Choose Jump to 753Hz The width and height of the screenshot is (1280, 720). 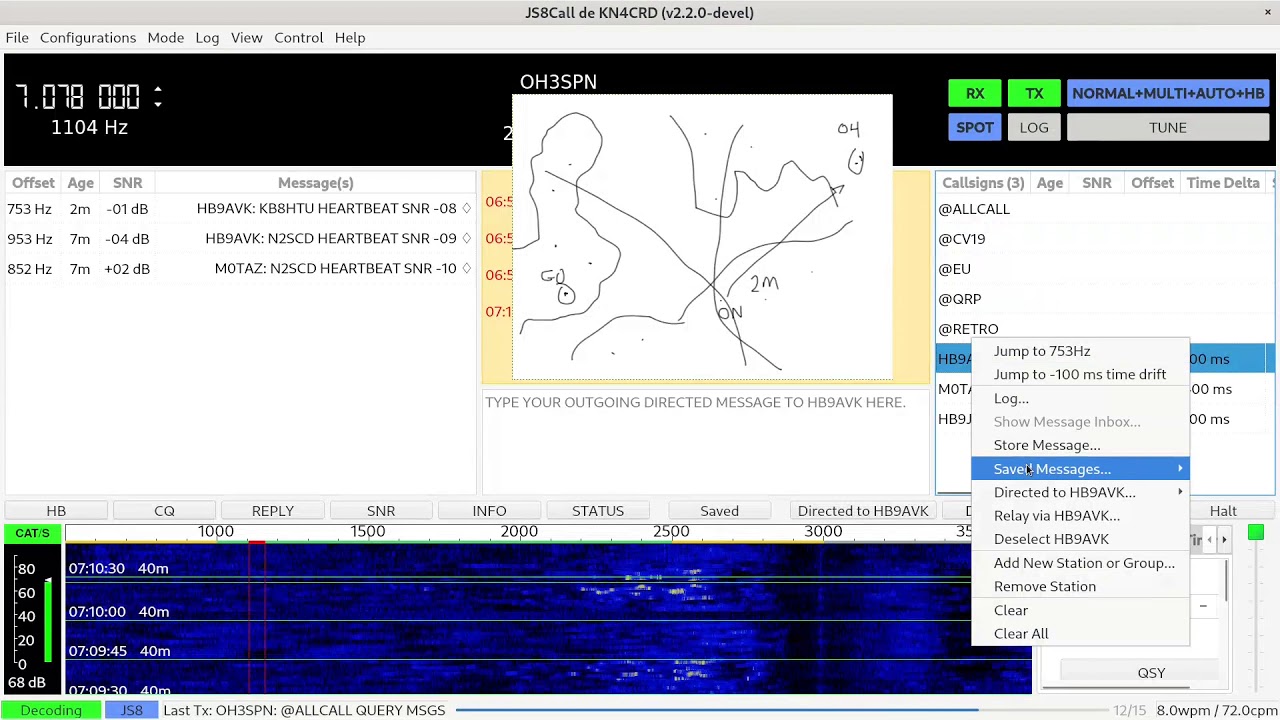tap(1080, 351)
